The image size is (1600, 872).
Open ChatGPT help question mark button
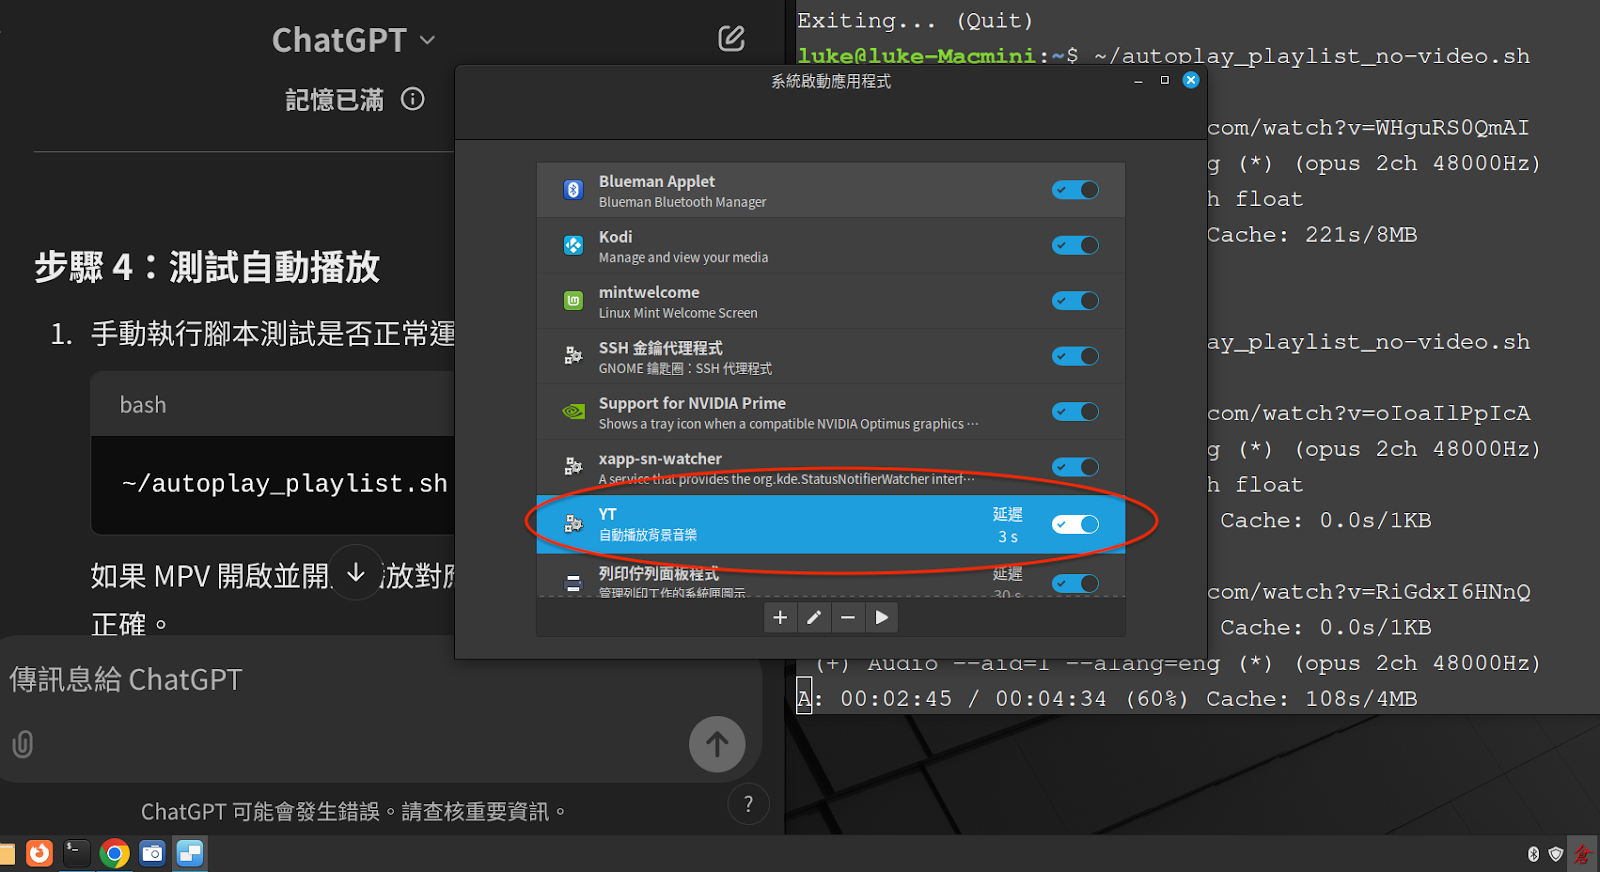748,804
